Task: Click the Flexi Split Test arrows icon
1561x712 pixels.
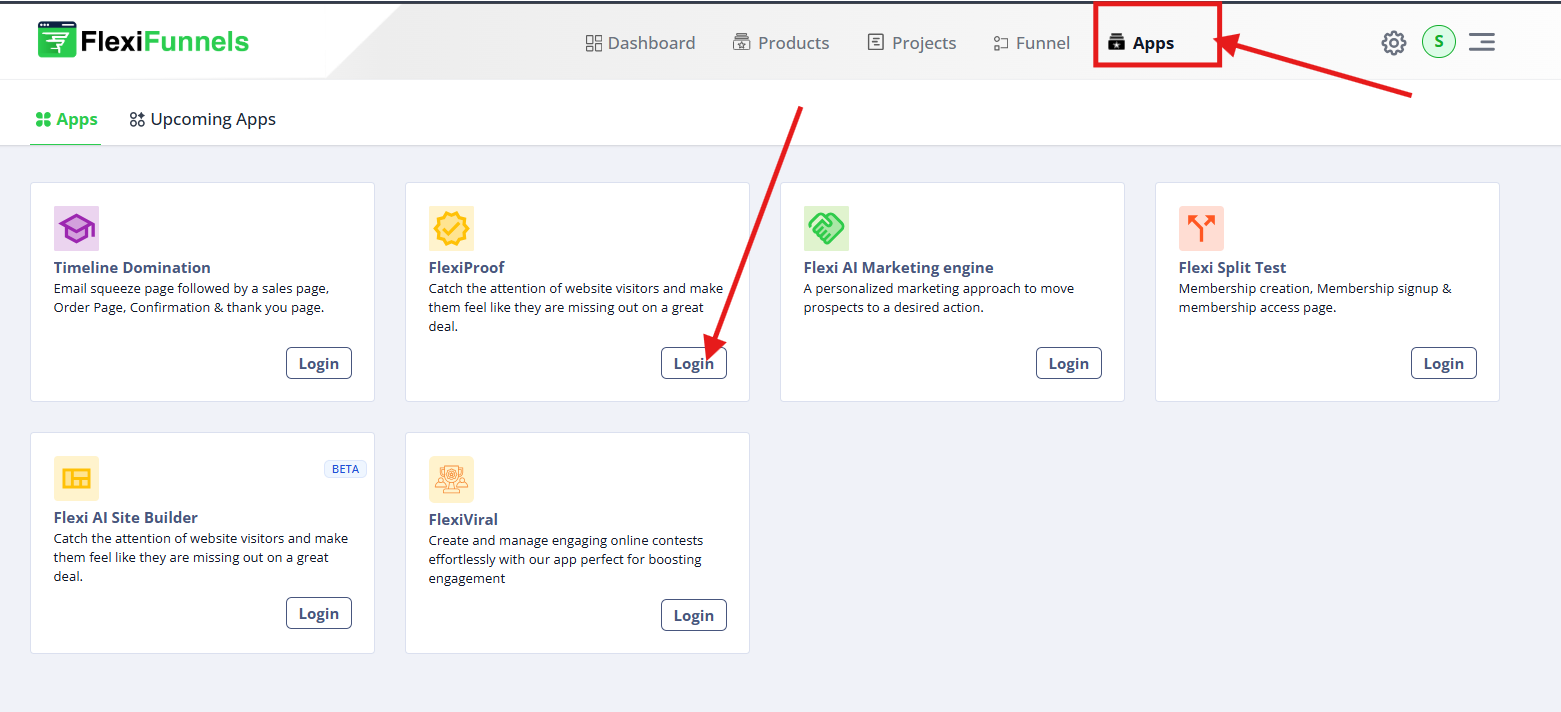Action: tap(1201, 229)
